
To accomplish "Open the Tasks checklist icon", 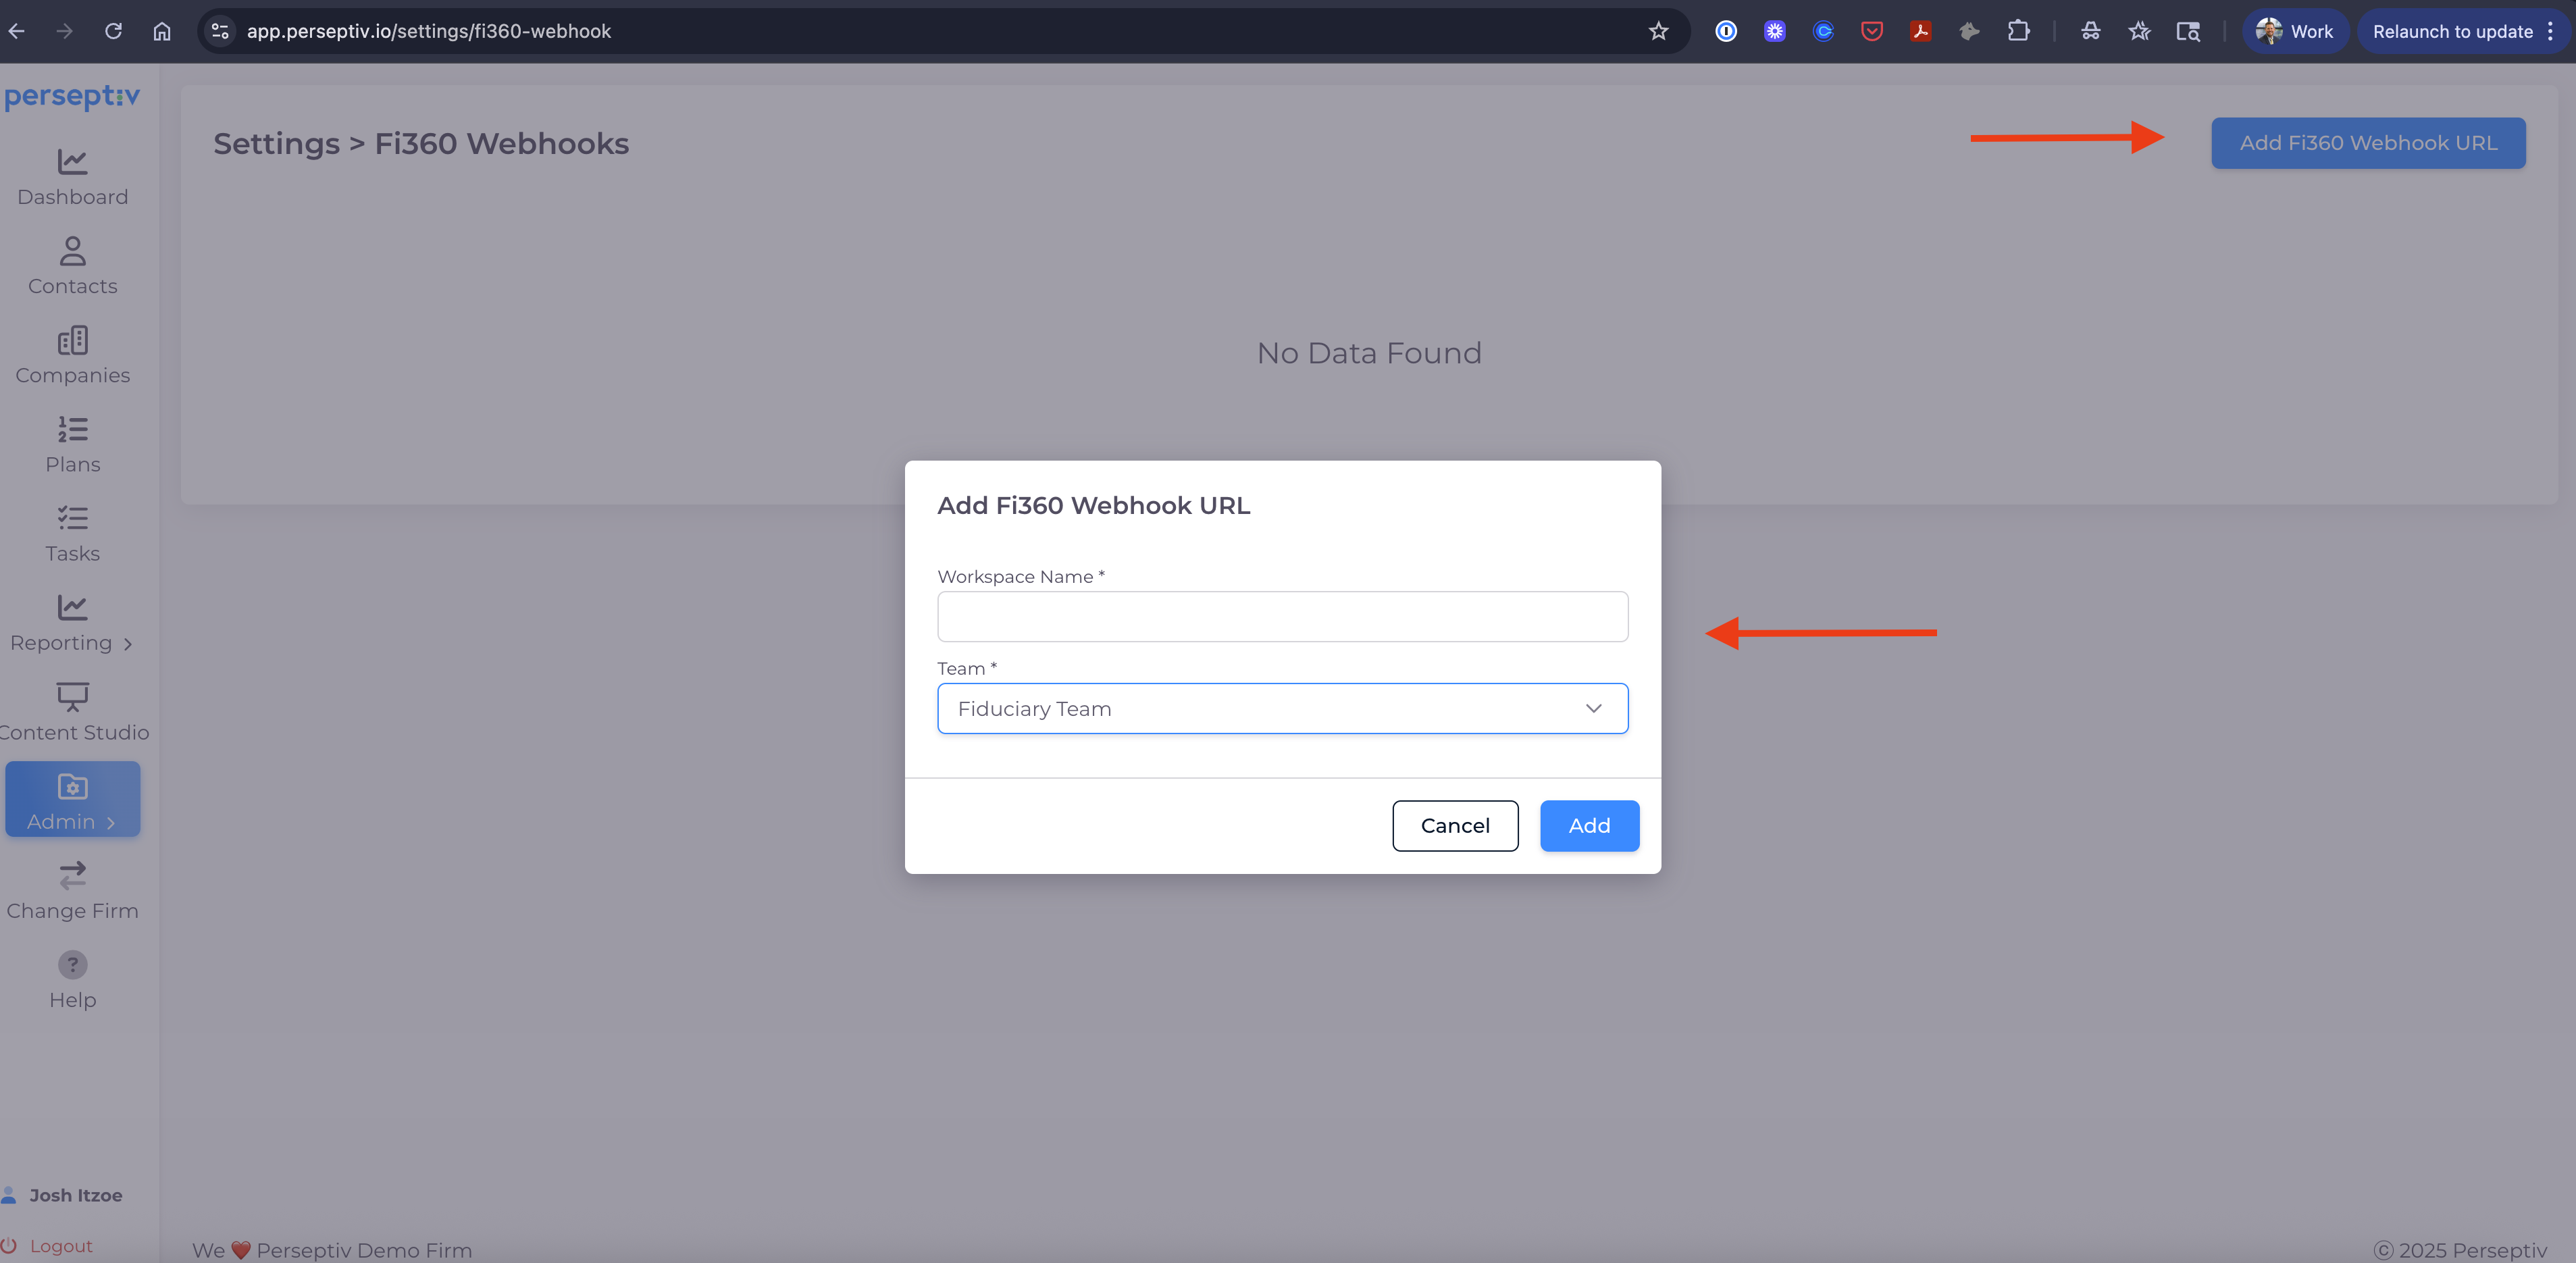I will pyautogui.click(x=72, y=518).
